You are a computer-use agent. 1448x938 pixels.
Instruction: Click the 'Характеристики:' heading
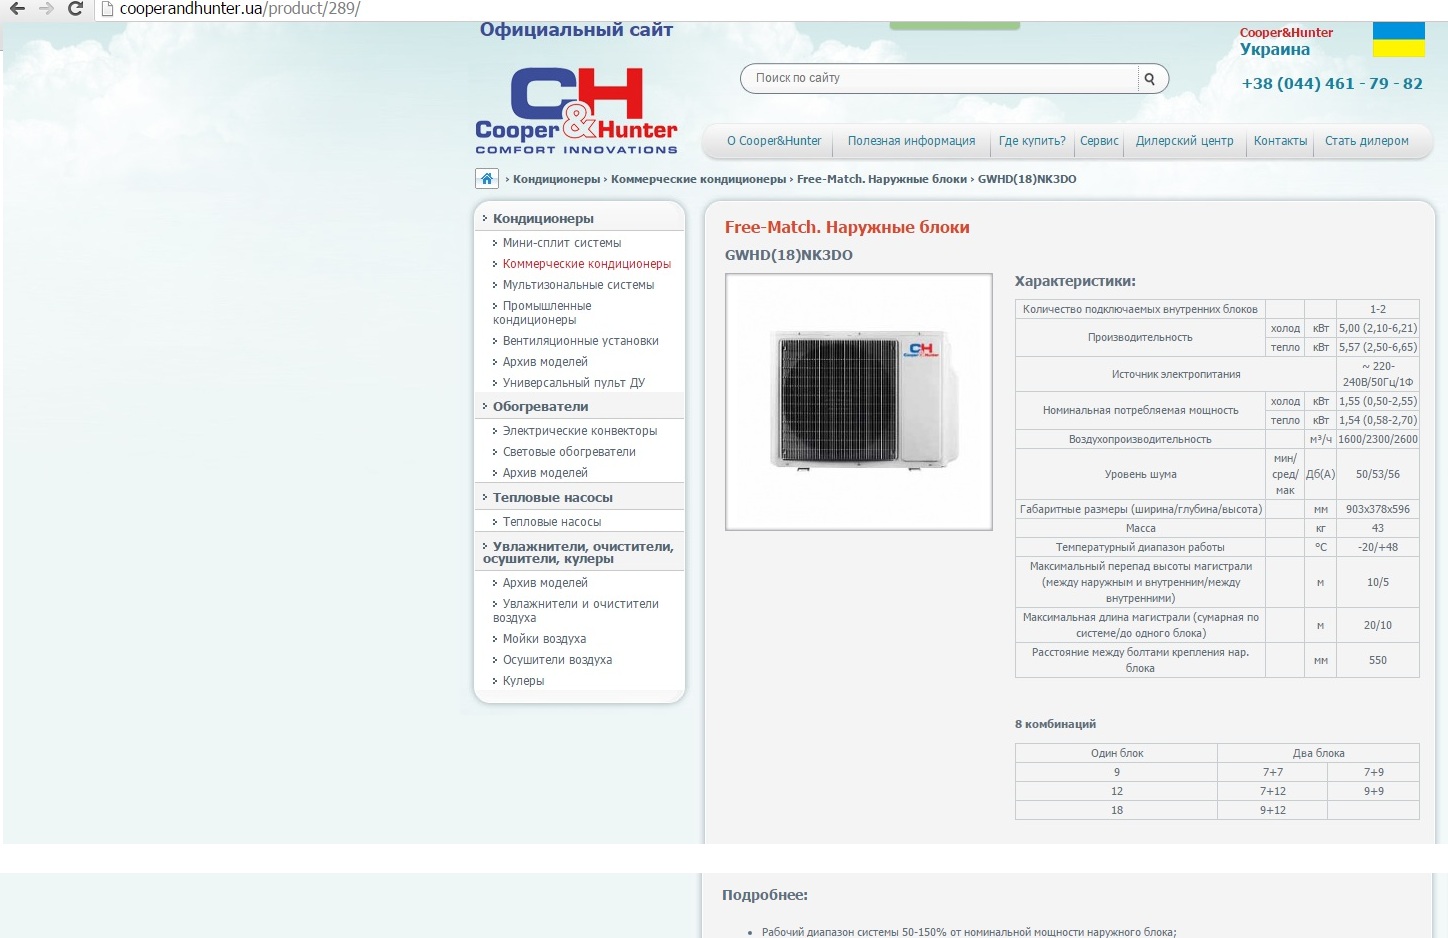(1075, 281)
